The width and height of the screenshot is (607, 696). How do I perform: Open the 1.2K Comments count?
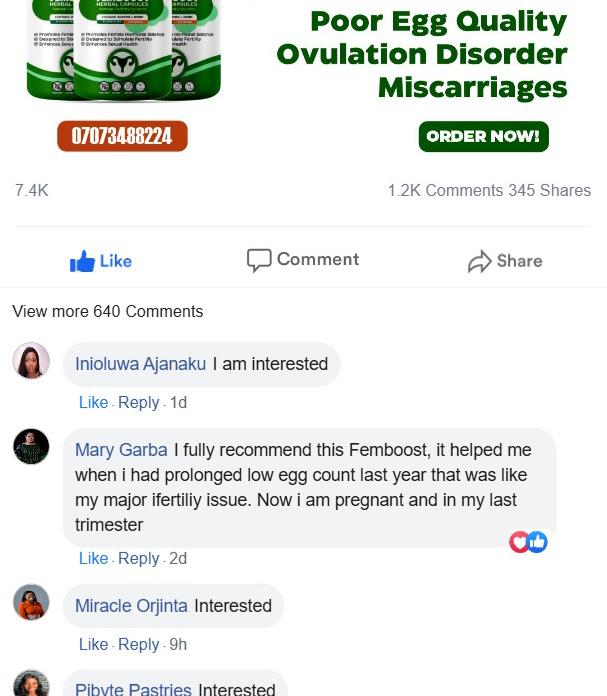[445, 190]
